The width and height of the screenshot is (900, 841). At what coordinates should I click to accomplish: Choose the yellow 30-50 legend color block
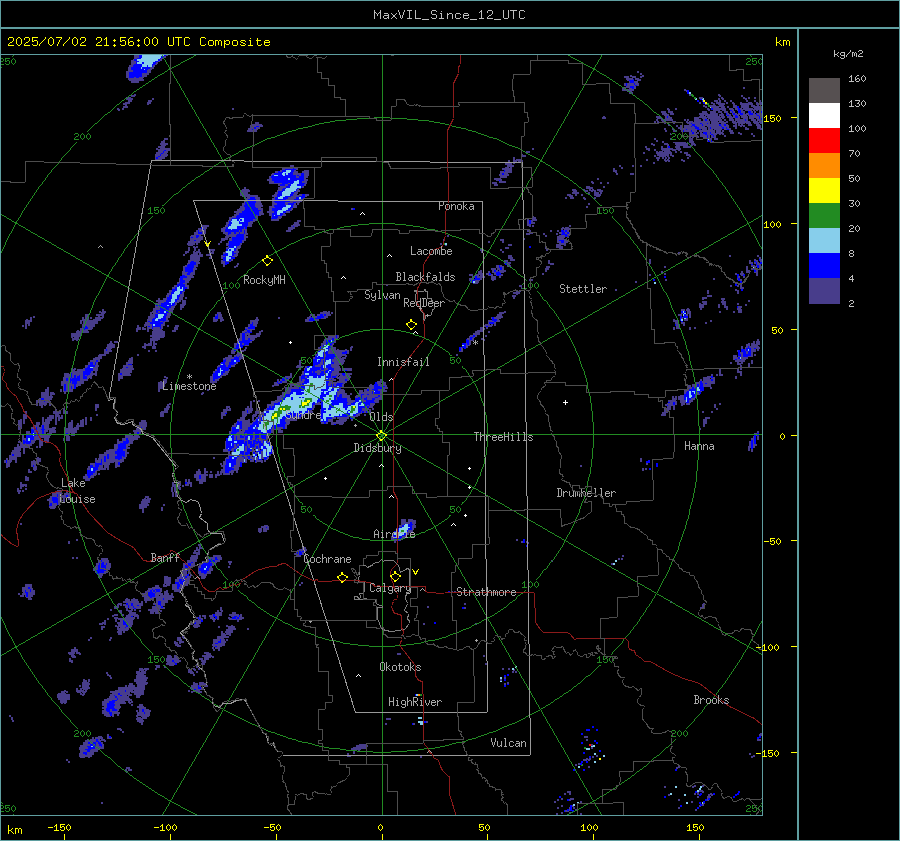[824, 191]
